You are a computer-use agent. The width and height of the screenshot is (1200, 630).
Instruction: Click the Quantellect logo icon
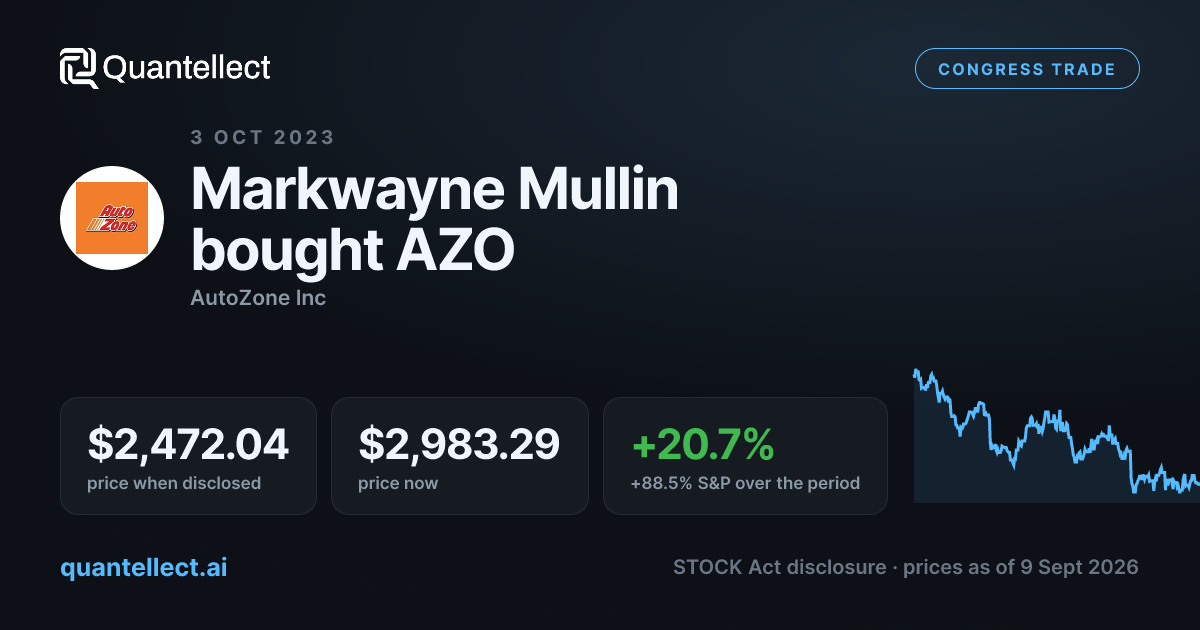[x=79, y=68]
